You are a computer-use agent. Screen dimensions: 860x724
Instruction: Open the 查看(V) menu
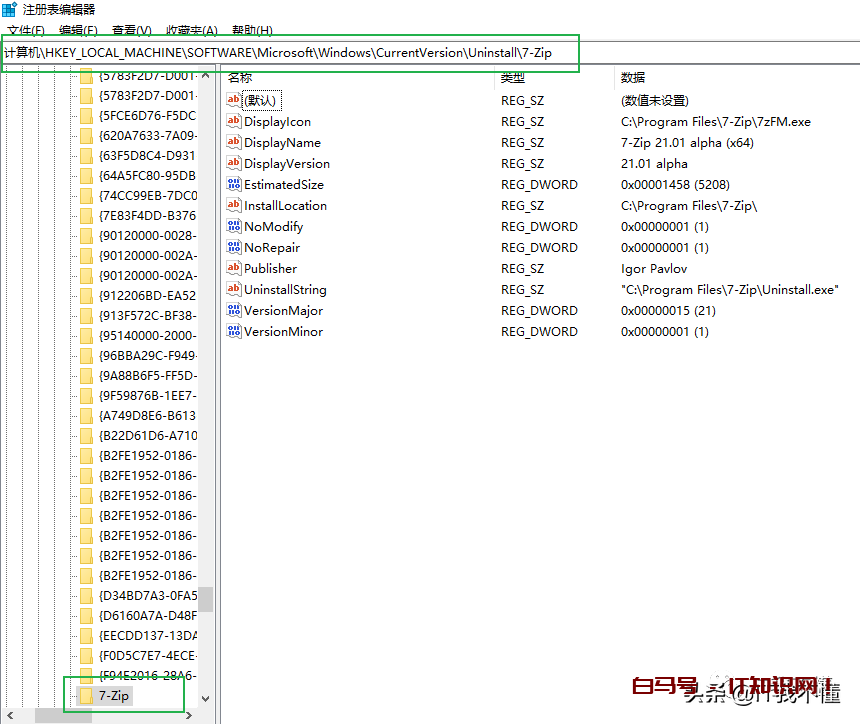coord(131,31)
